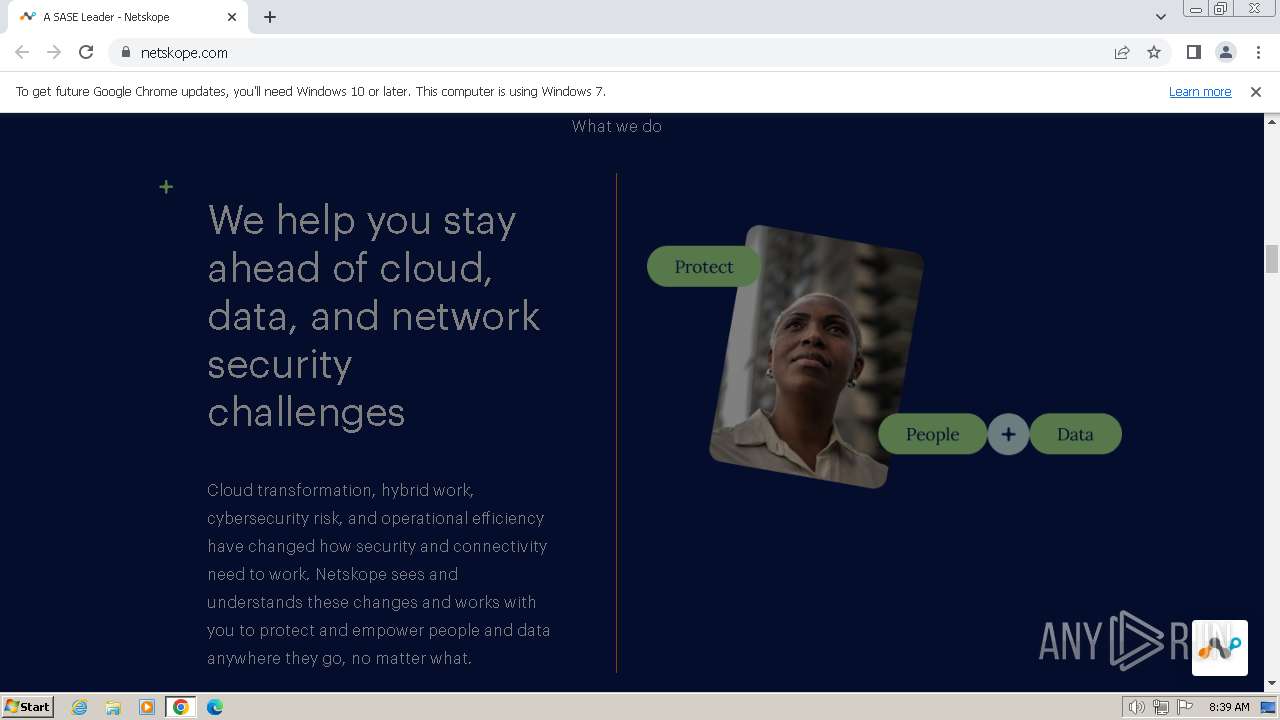Bookmark this page with the star icon
The width and height of the screenshot is (1280, 720).
pos(1154,52)
